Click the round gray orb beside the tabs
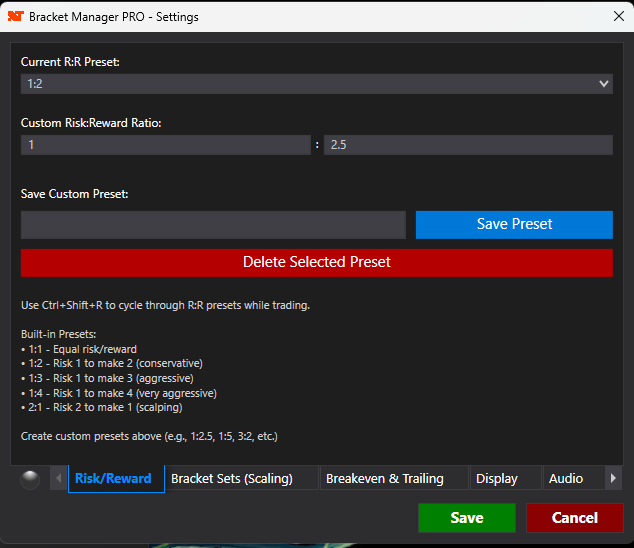The width and height of the screenshot is (634, 548). point(30,480)
